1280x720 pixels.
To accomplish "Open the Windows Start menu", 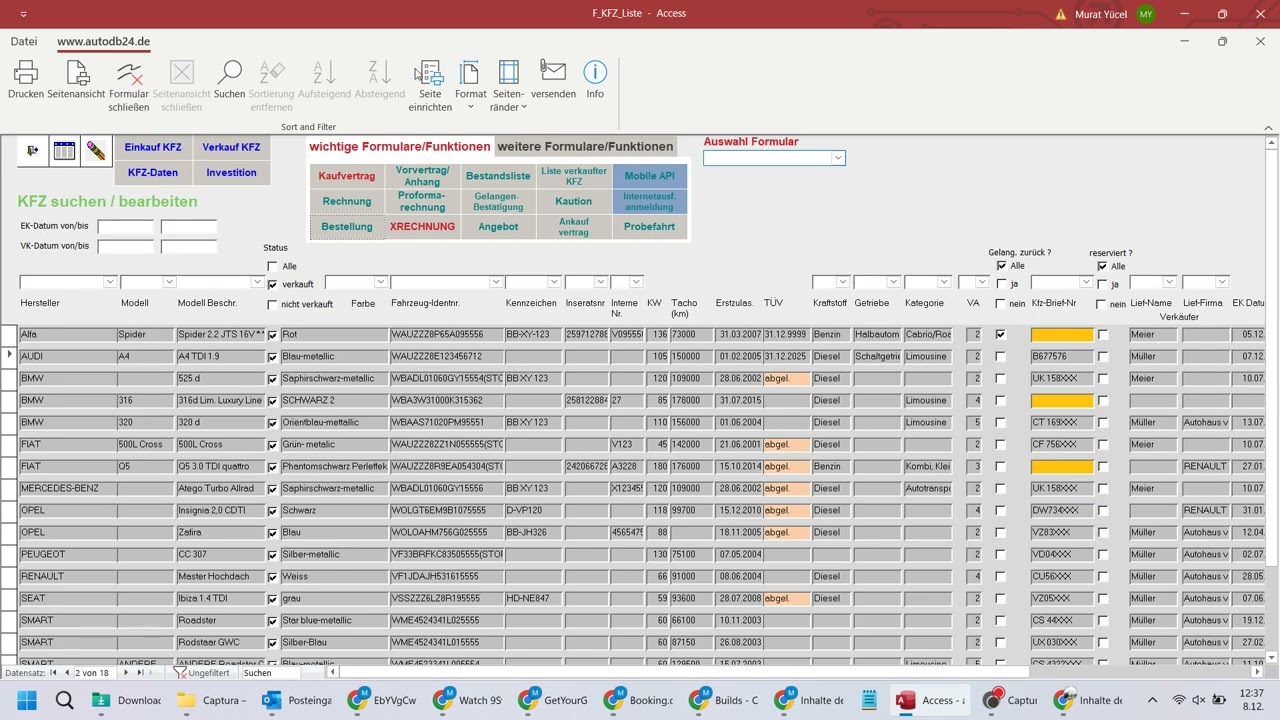I will (26, 700).
